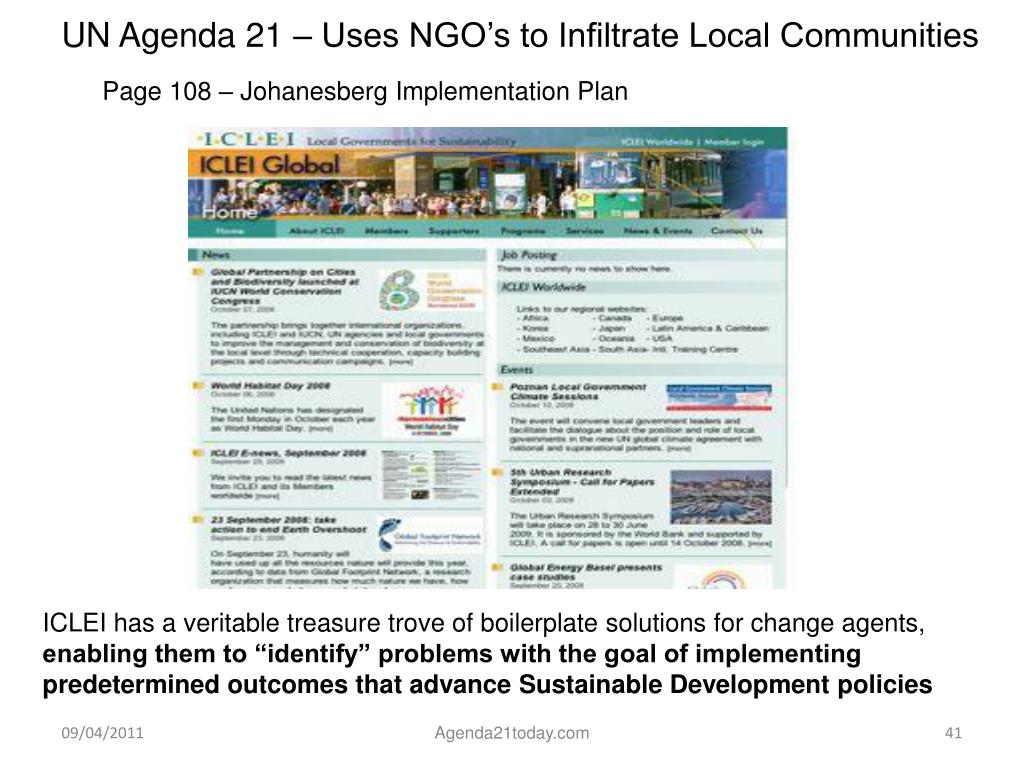Open the Home navigation tab
The image size is (1024, 768).
[x=230, y=231]
